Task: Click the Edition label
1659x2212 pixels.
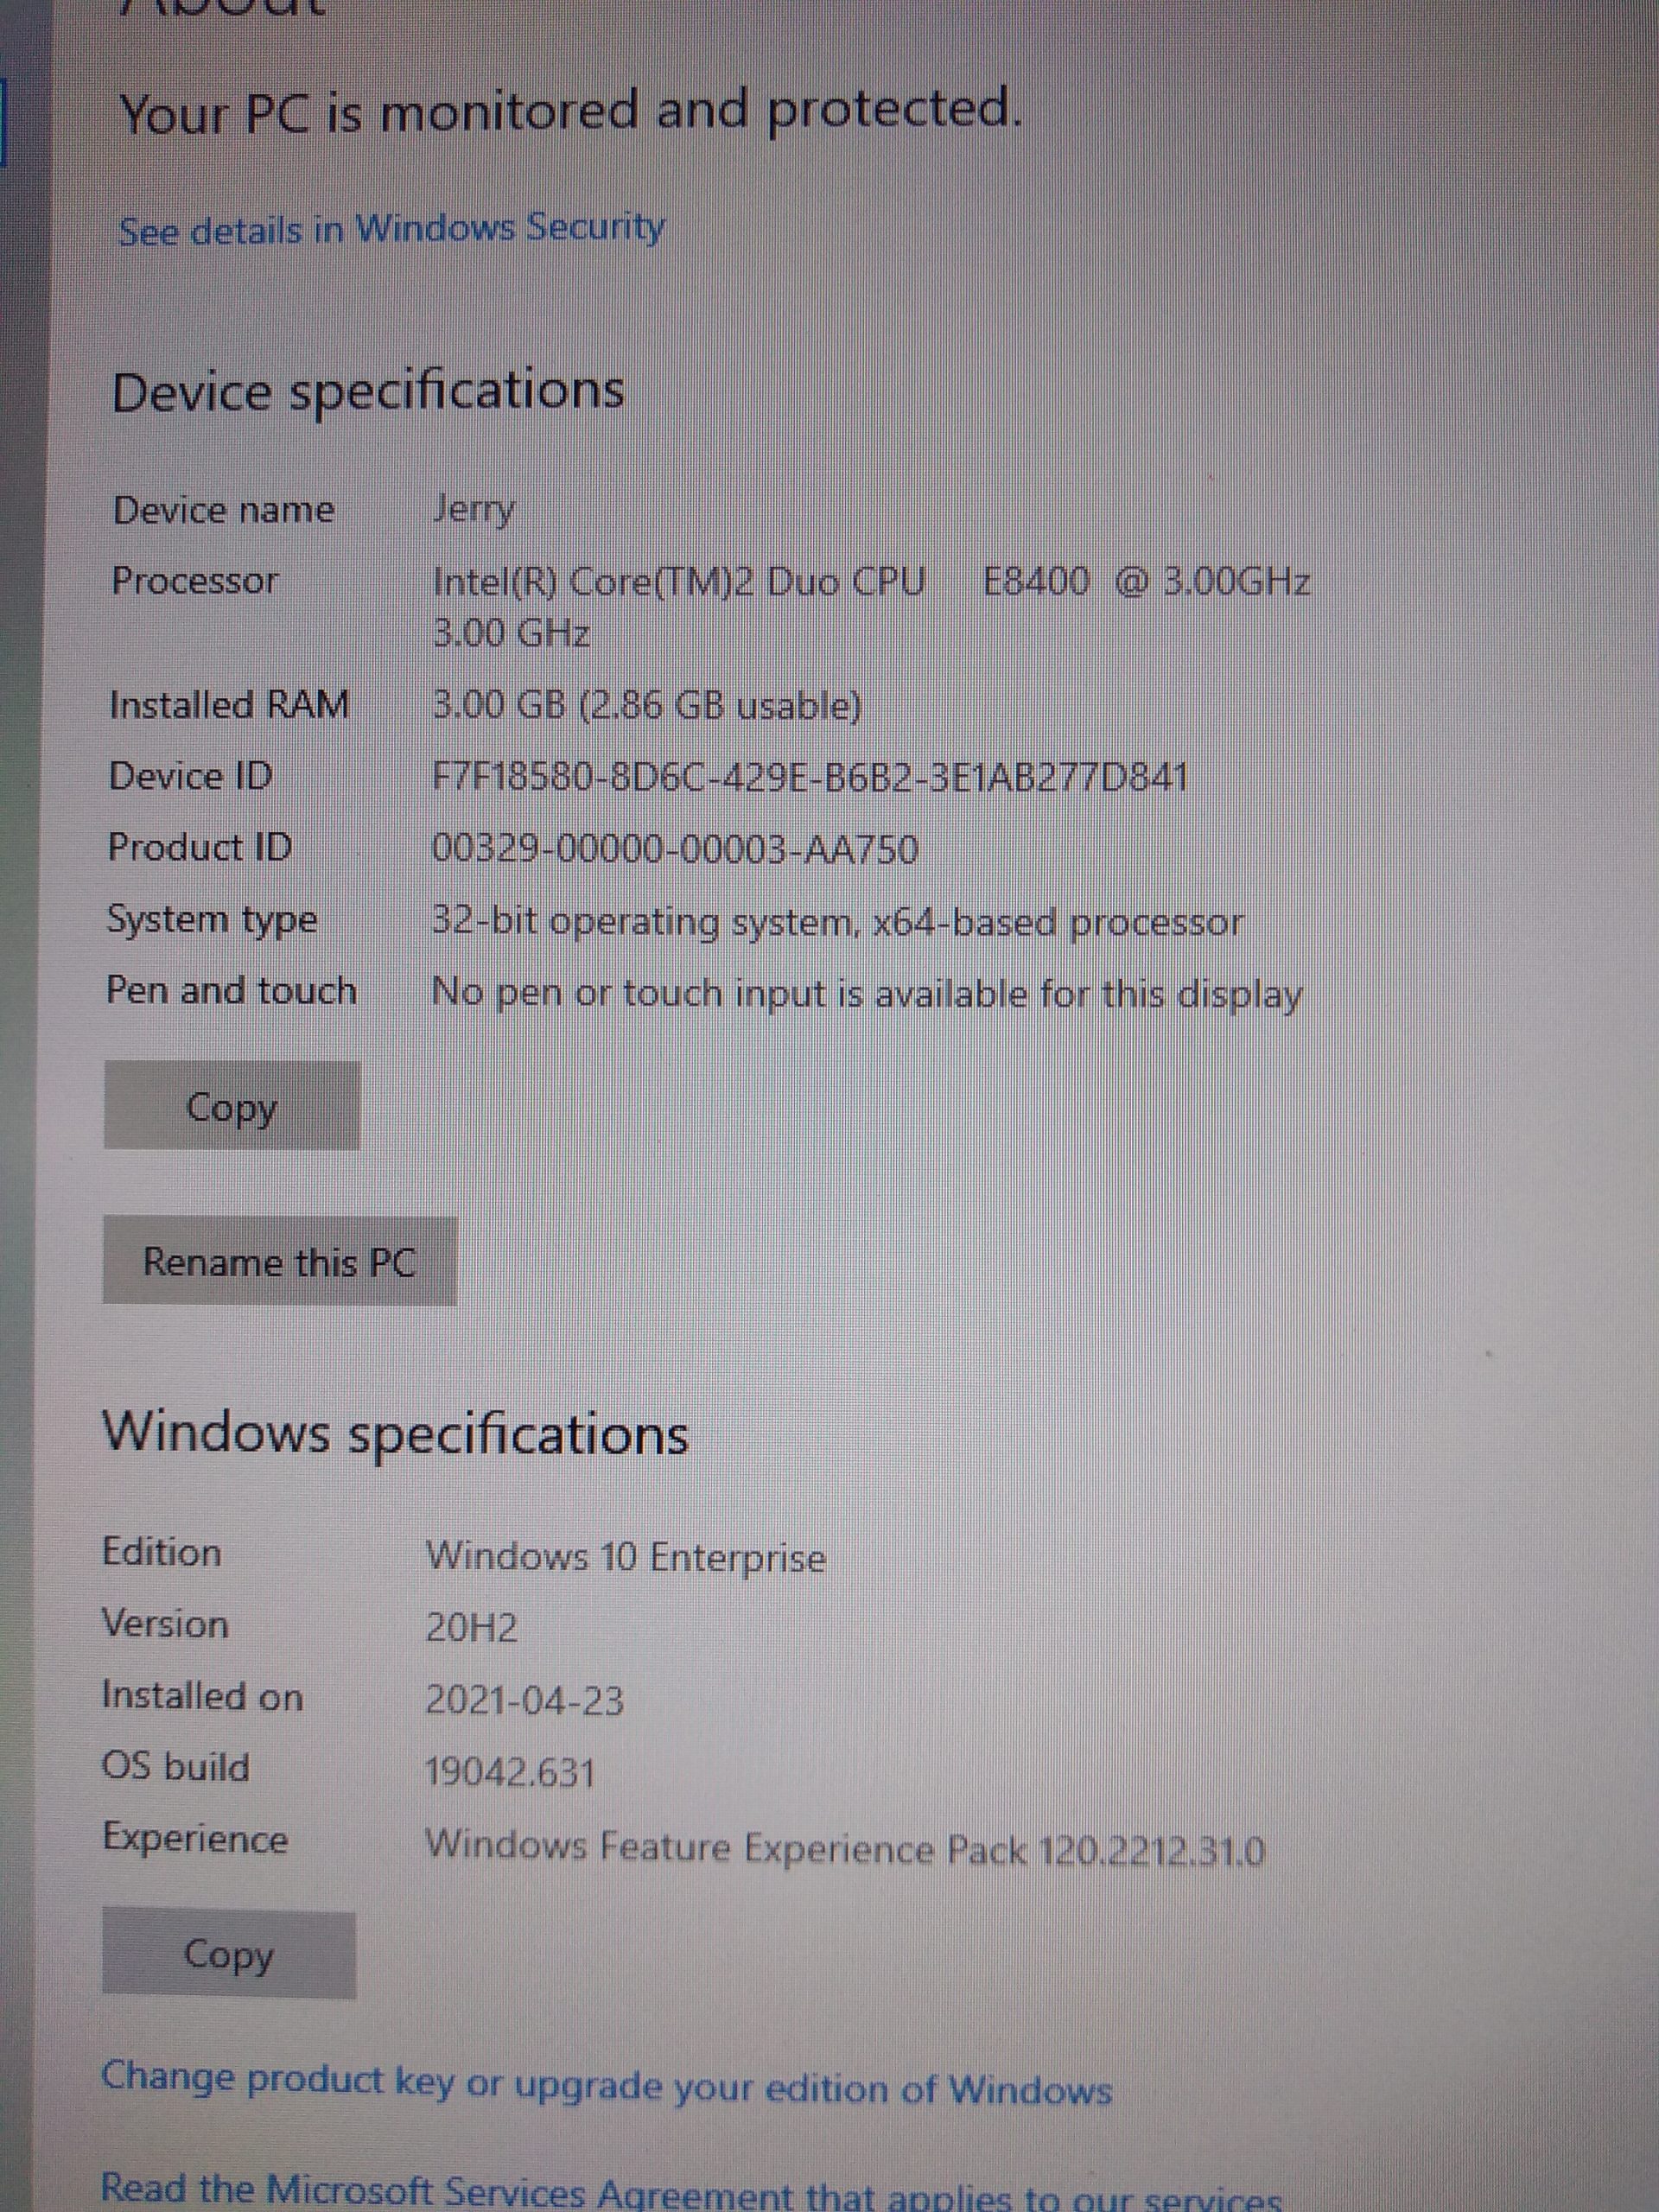Action: 162,1552
